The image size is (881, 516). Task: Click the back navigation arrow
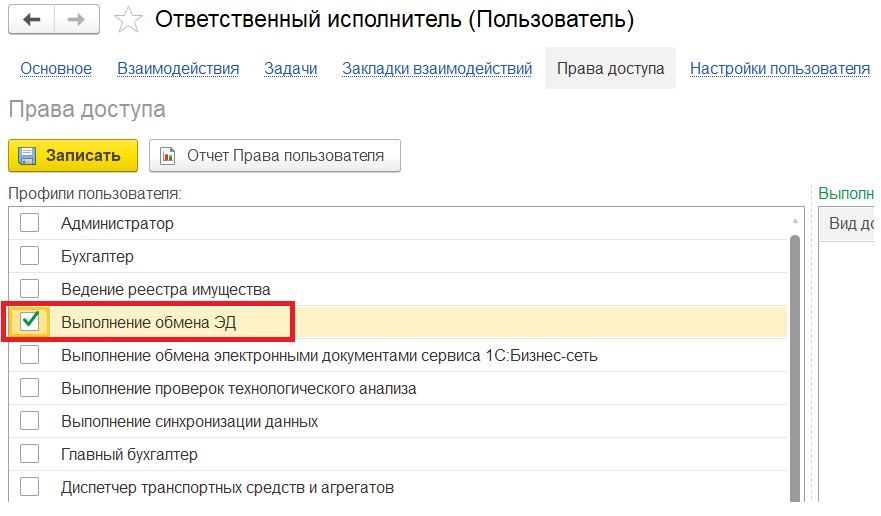[x=31, y=19]
